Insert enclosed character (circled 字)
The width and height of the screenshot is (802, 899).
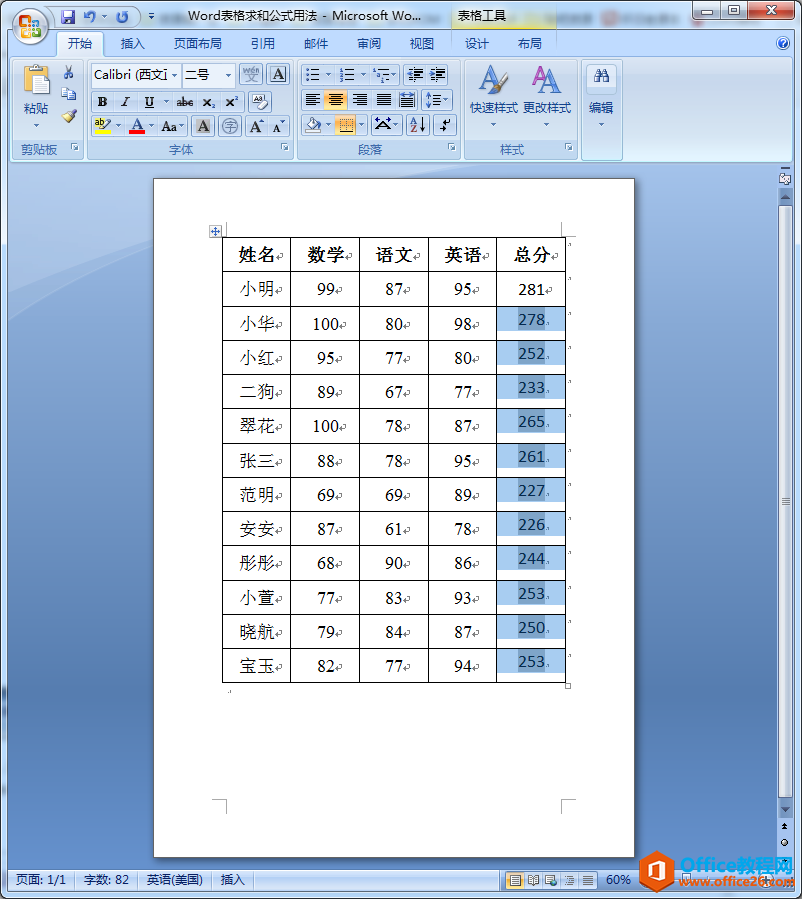230,126
